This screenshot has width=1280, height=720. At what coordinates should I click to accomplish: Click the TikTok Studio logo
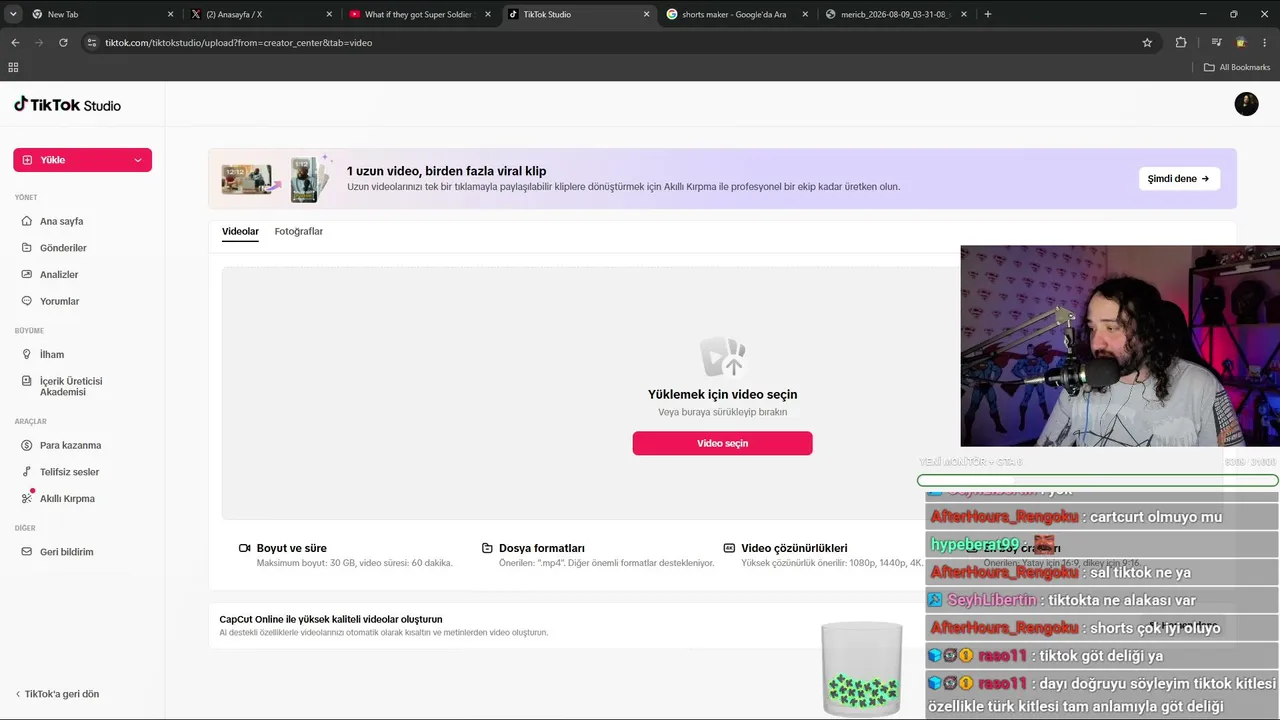67,105
